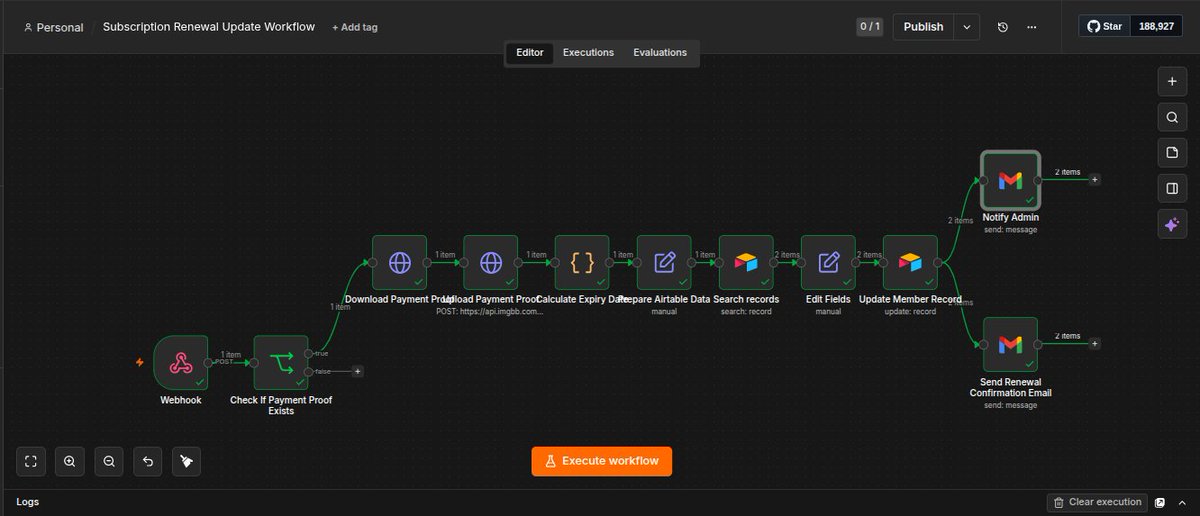1200x516 pixels.
Task: Switch to the Evaluations tab
Action: [660, 53]
